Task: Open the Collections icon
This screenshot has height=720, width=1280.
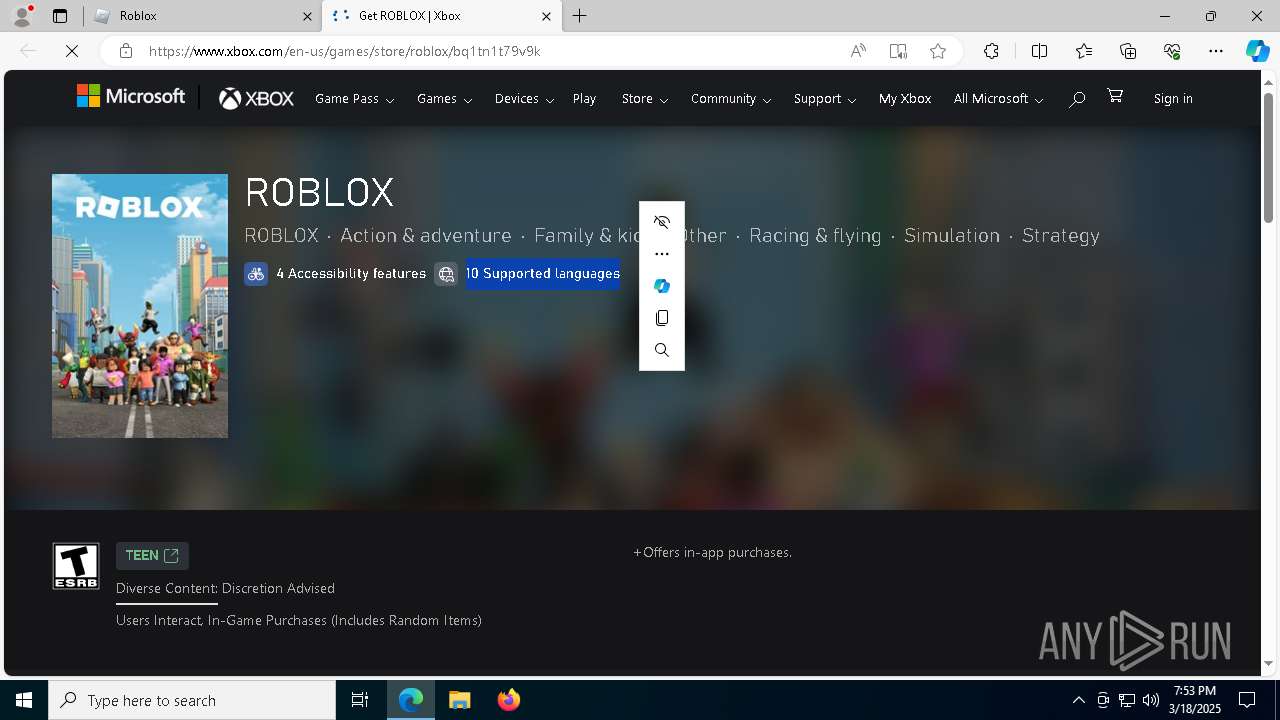Action: tap(1128, 51)
